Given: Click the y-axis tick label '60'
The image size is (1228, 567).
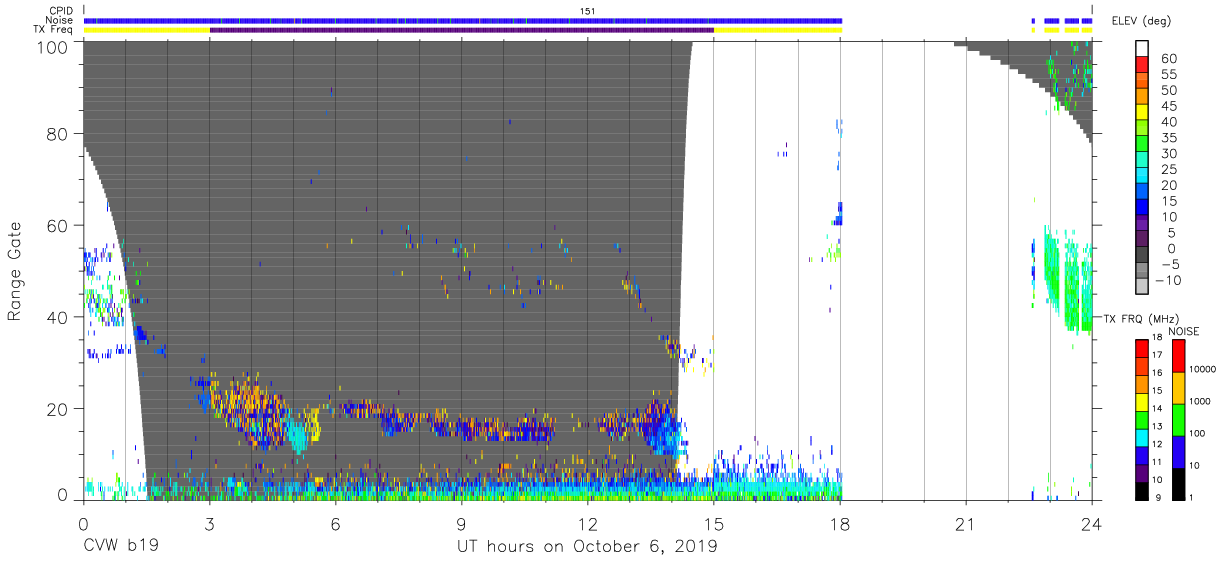Looking at the screenshot, I should (x=59, y=226).
